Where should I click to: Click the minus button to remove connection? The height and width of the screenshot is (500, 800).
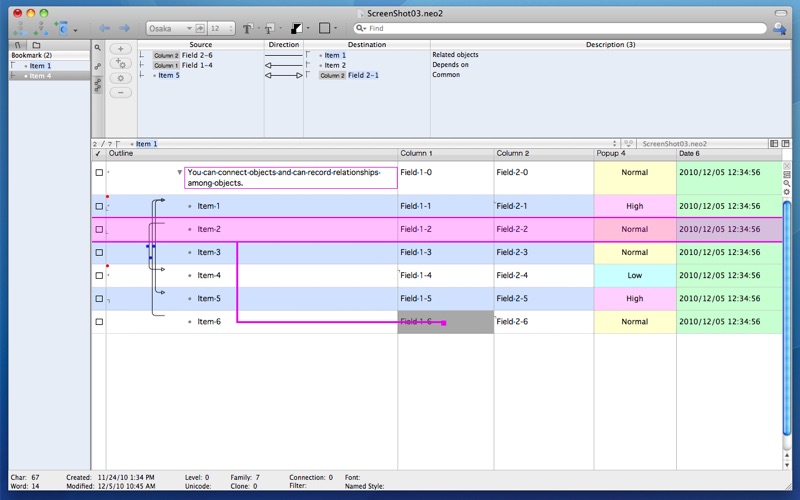[x=121, y=92]
